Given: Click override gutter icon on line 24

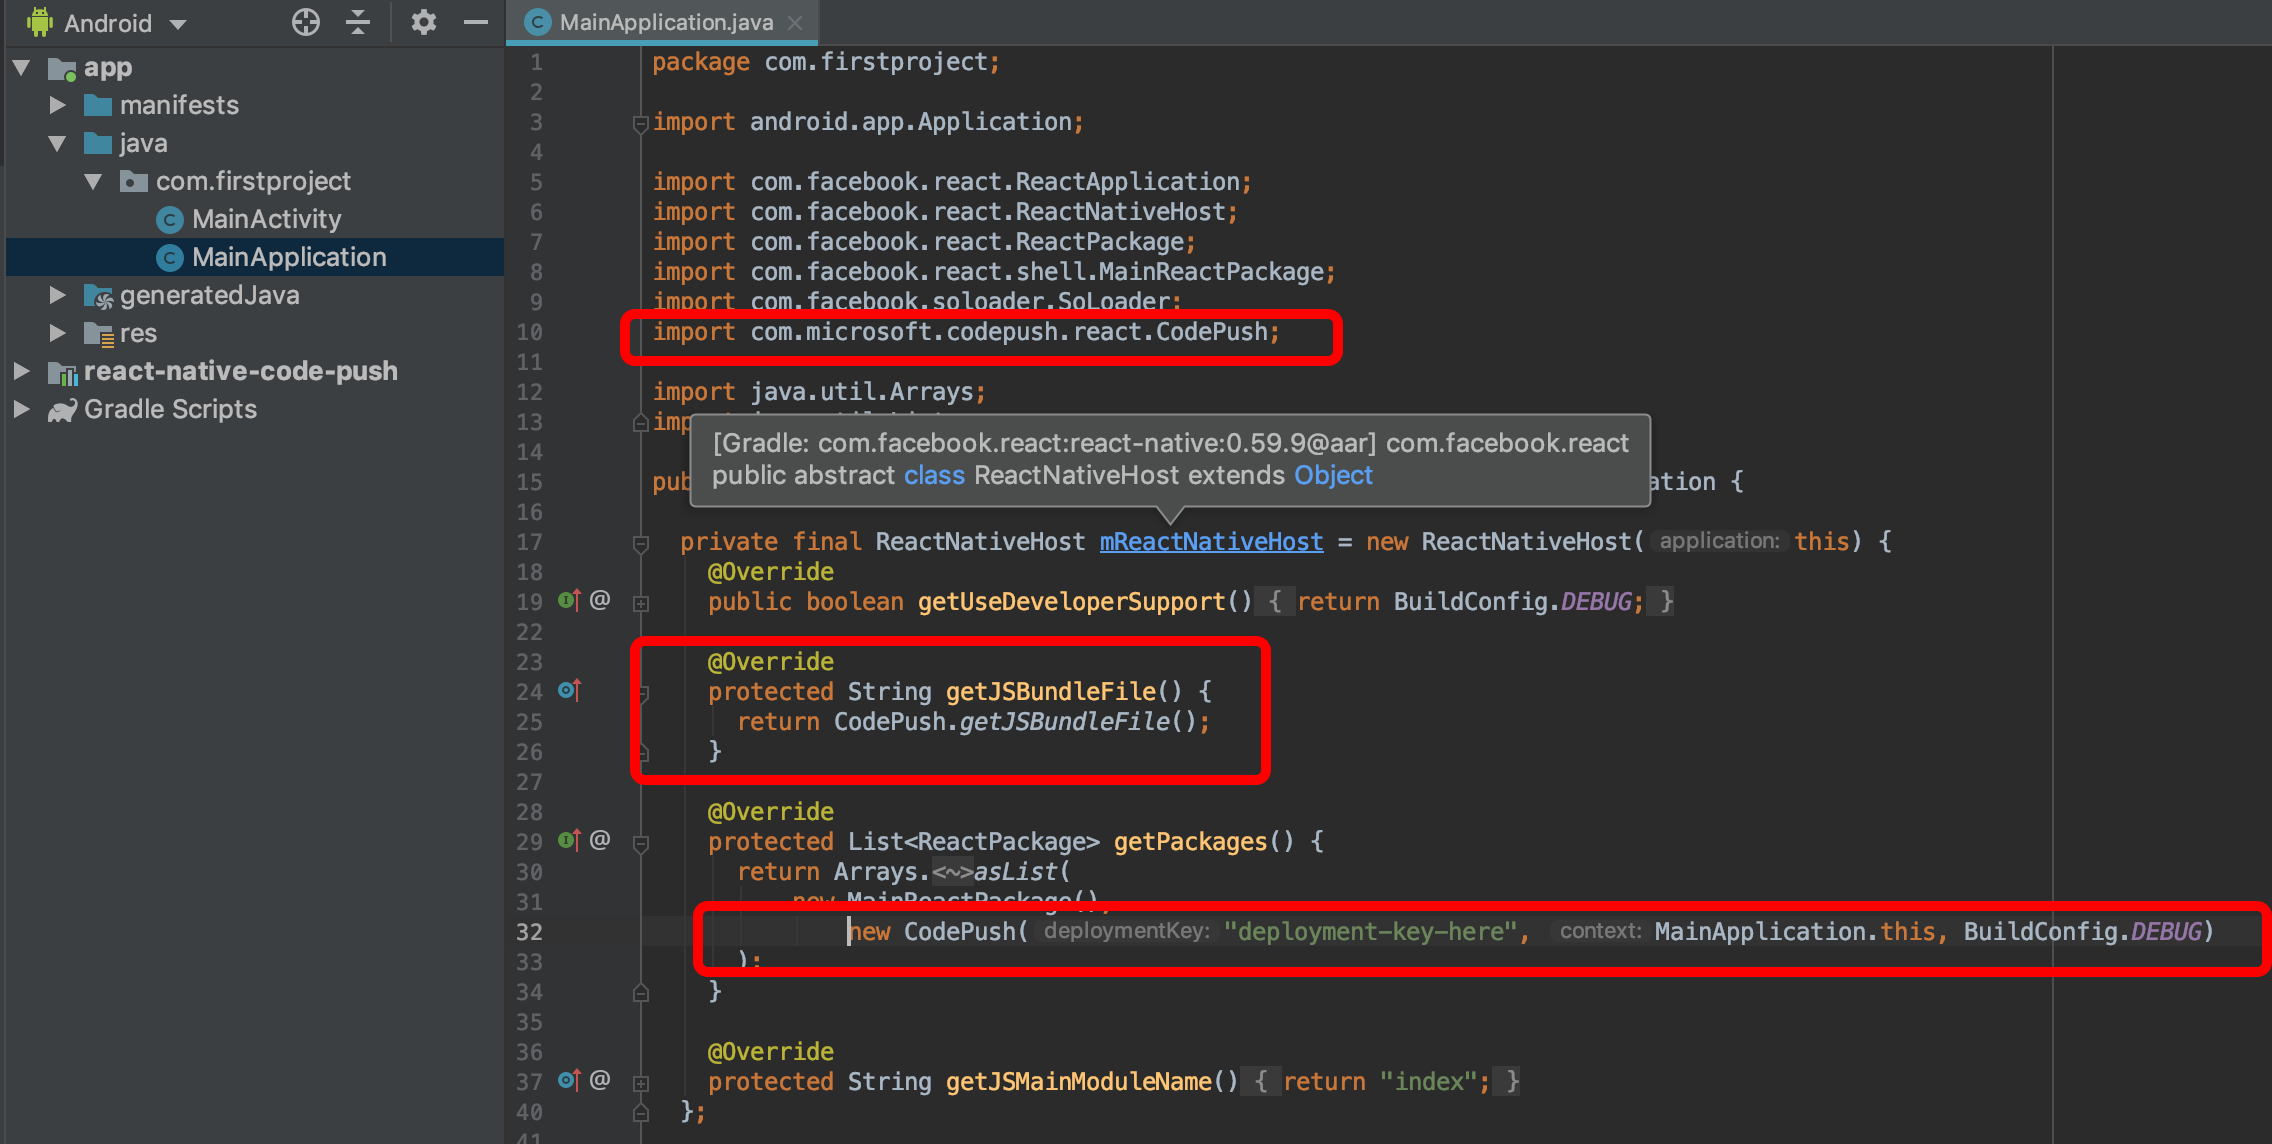Looking at the screenshot, I should [x=569, y=690].
